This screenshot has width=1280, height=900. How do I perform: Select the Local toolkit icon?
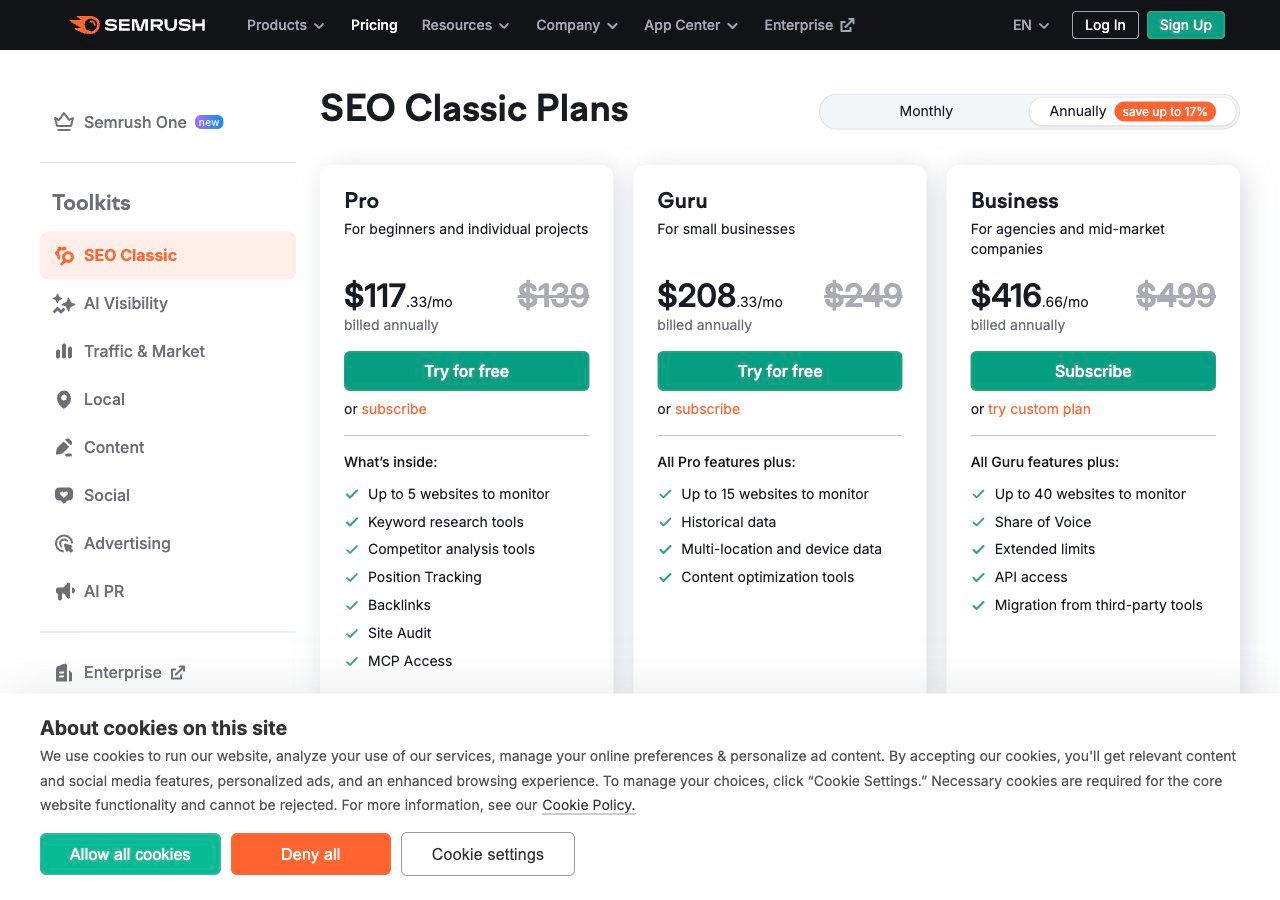[64, 399]
